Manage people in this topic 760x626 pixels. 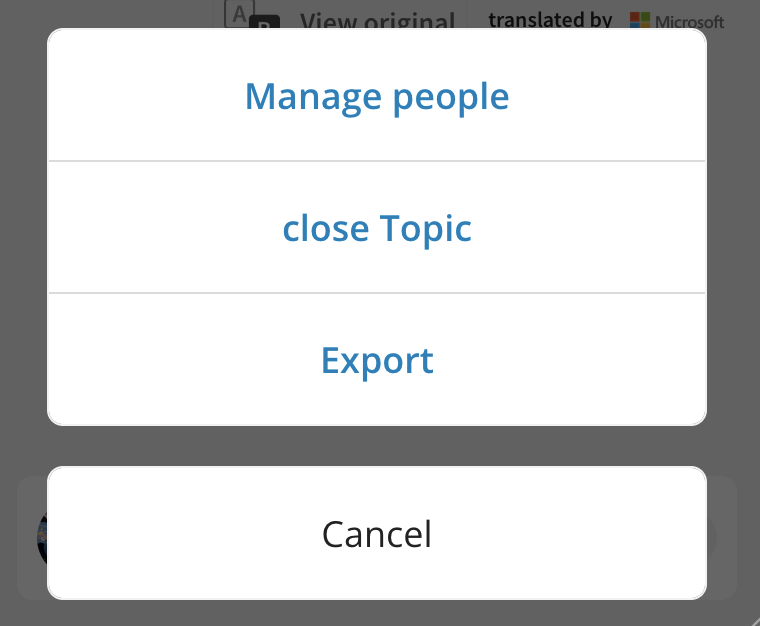[x=377, y=95]
